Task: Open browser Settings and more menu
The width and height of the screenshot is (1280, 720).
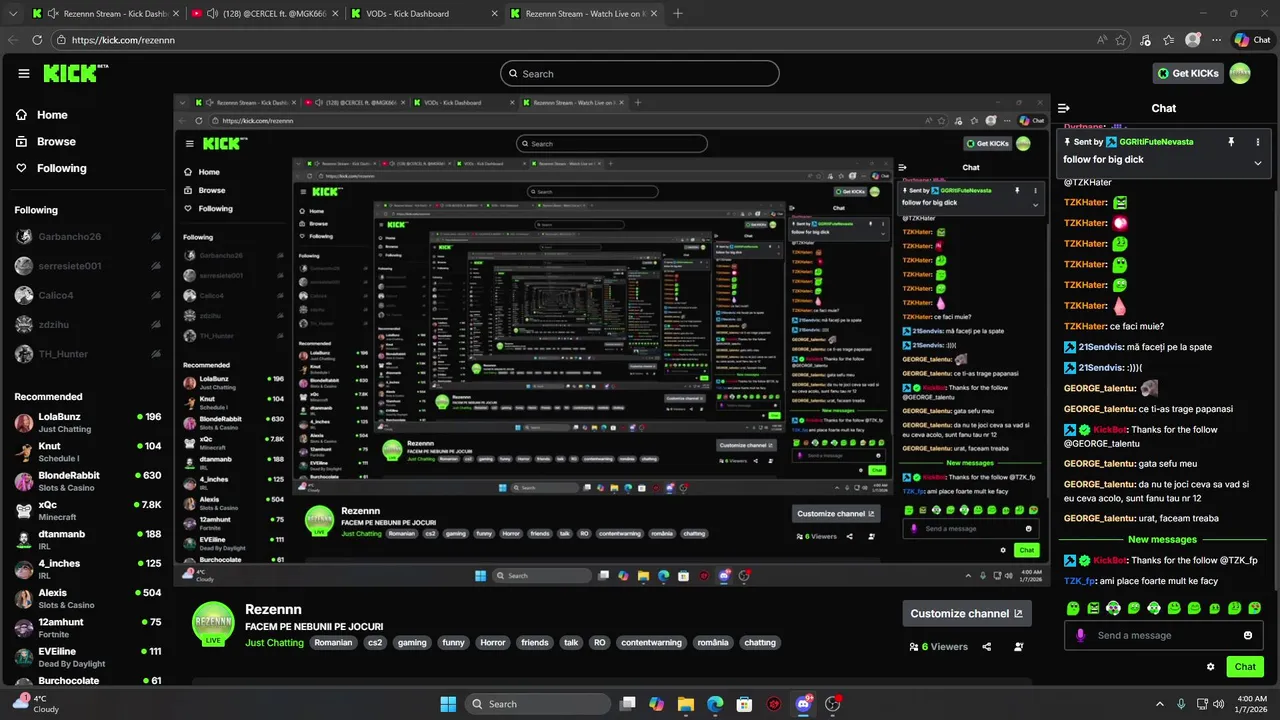Action: point(1216,40)
